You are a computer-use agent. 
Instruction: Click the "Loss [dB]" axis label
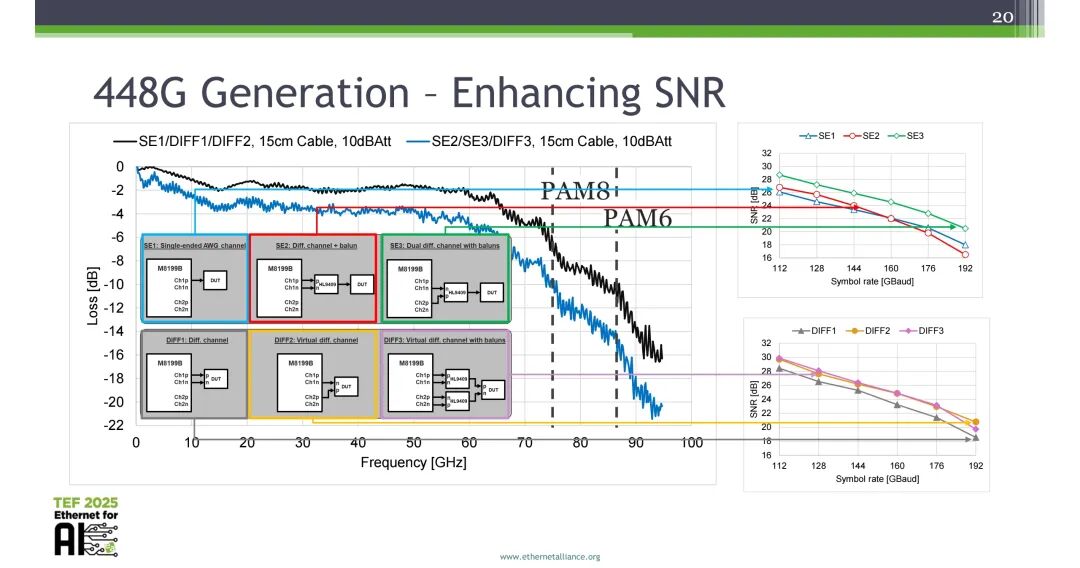[92, 296]
